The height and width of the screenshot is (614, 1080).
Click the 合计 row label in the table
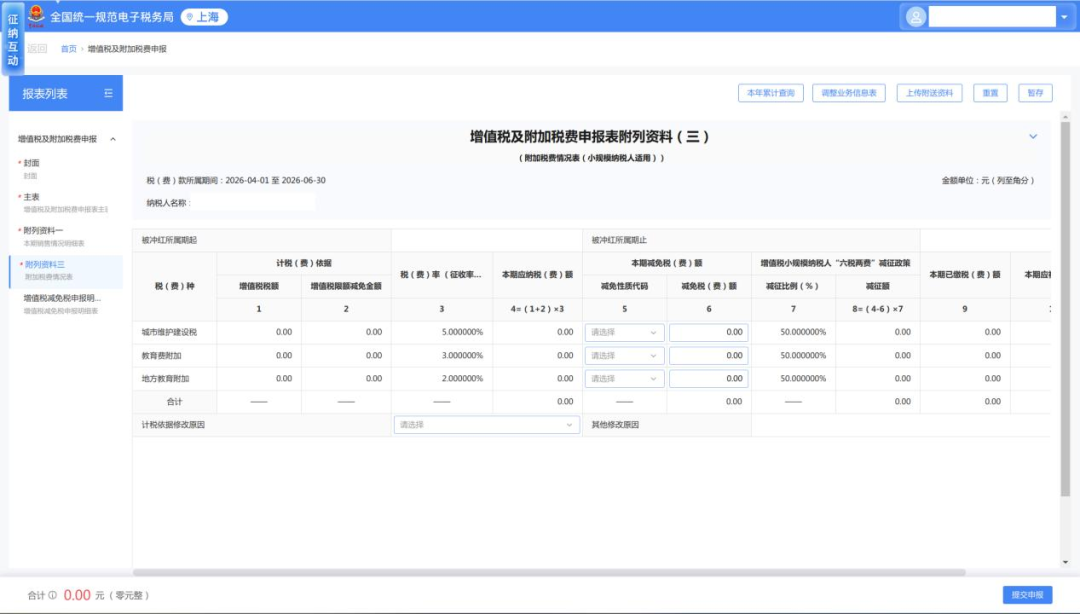(x=174, y=402)
